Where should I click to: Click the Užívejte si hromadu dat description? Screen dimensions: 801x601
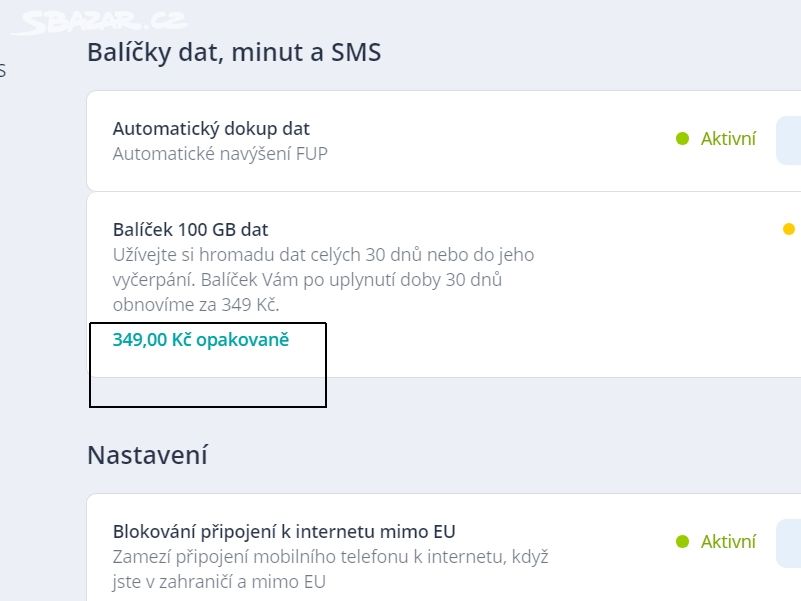coord(323,280)
